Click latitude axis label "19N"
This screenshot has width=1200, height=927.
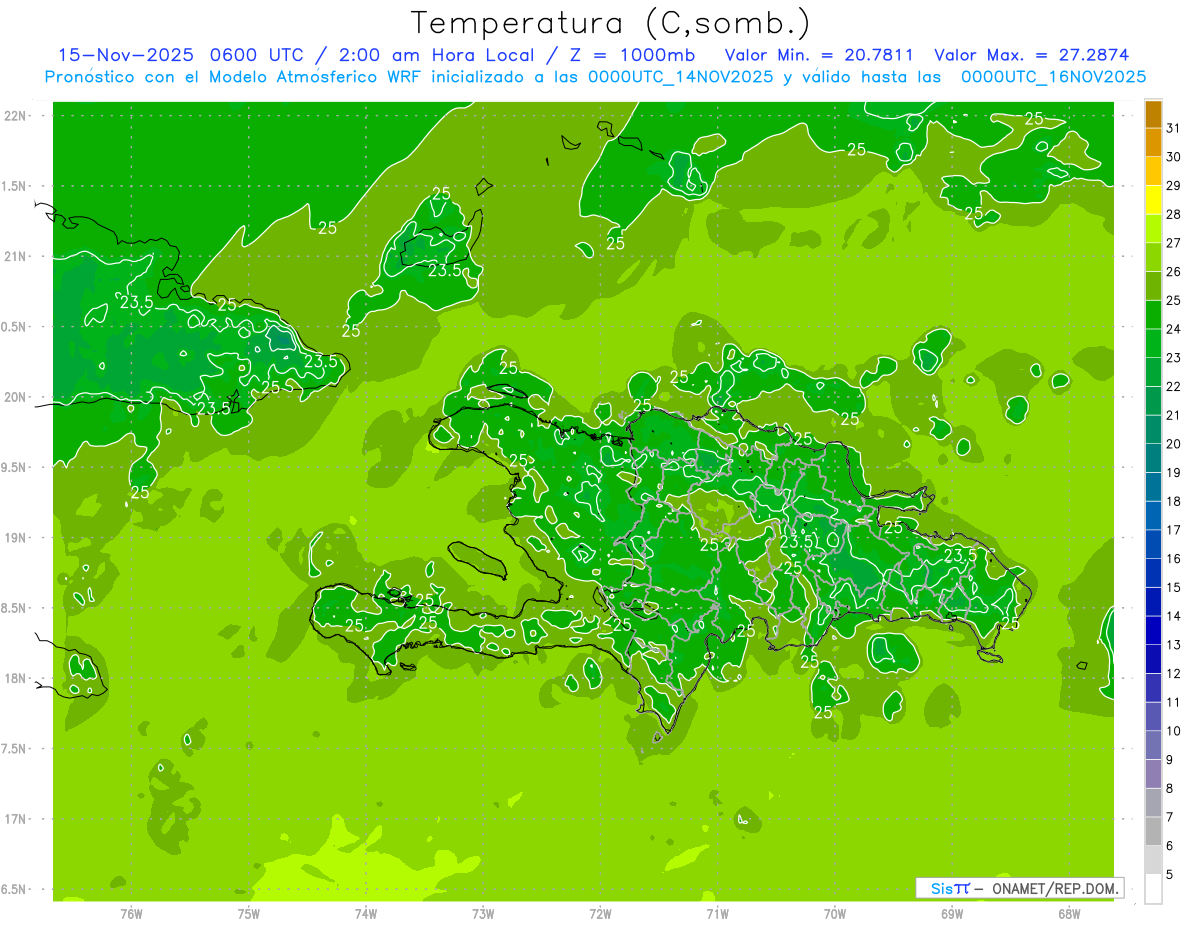[17, 538]
